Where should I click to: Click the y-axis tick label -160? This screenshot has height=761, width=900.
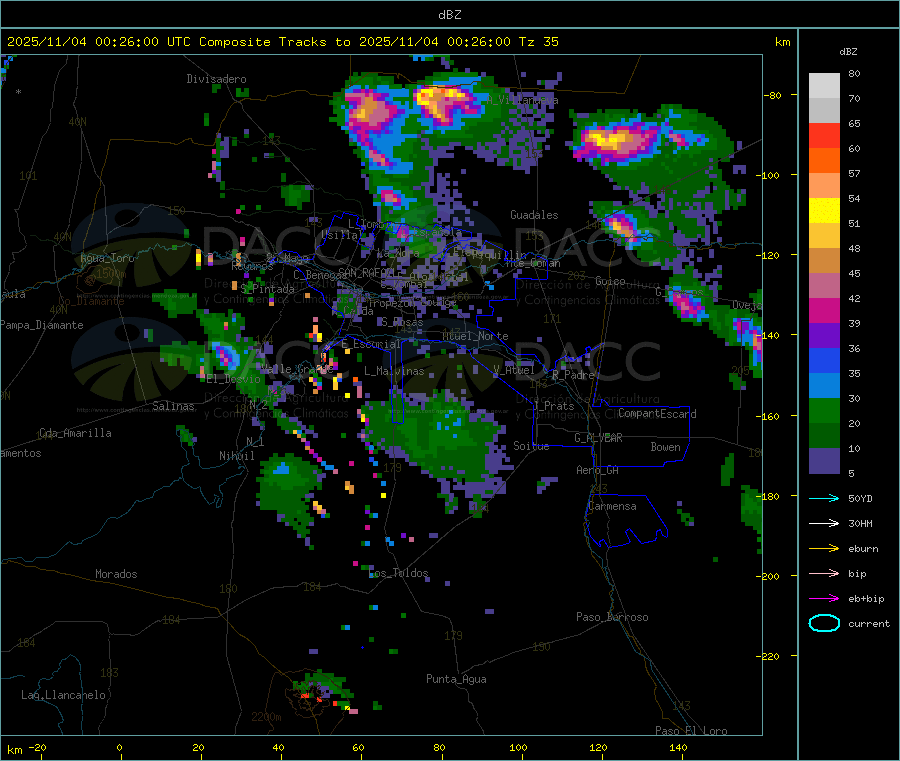pyautogui.click(x=770, y=416)
